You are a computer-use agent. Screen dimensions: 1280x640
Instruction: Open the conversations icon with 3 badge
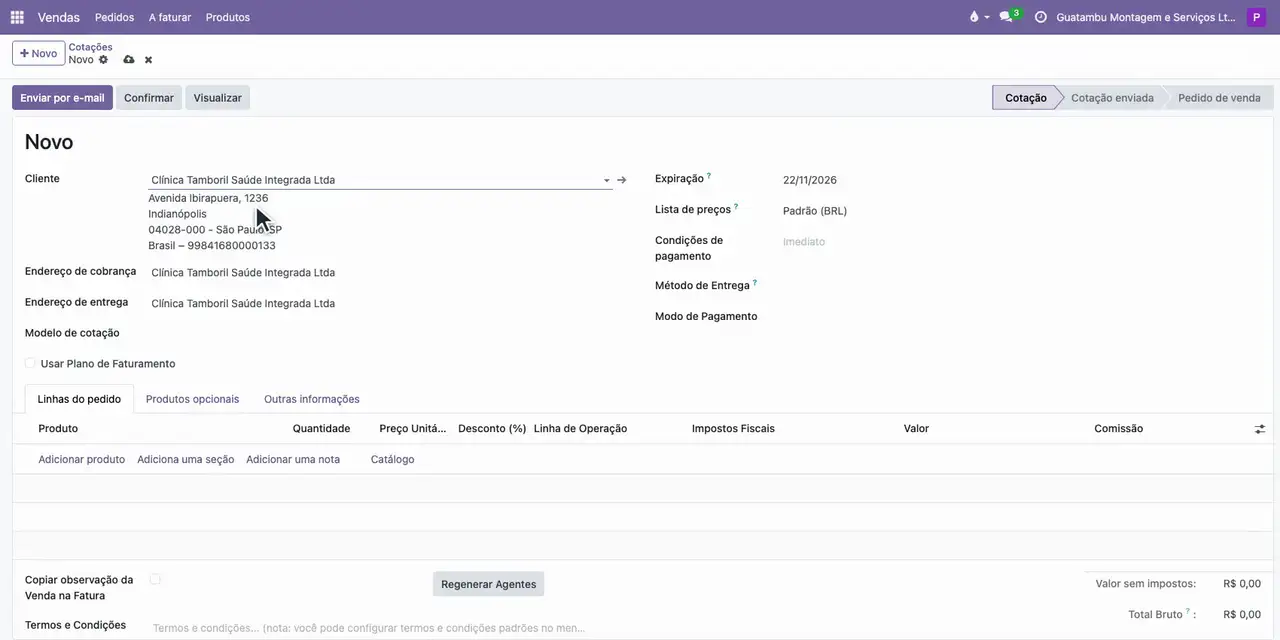tap(1008, 17)
